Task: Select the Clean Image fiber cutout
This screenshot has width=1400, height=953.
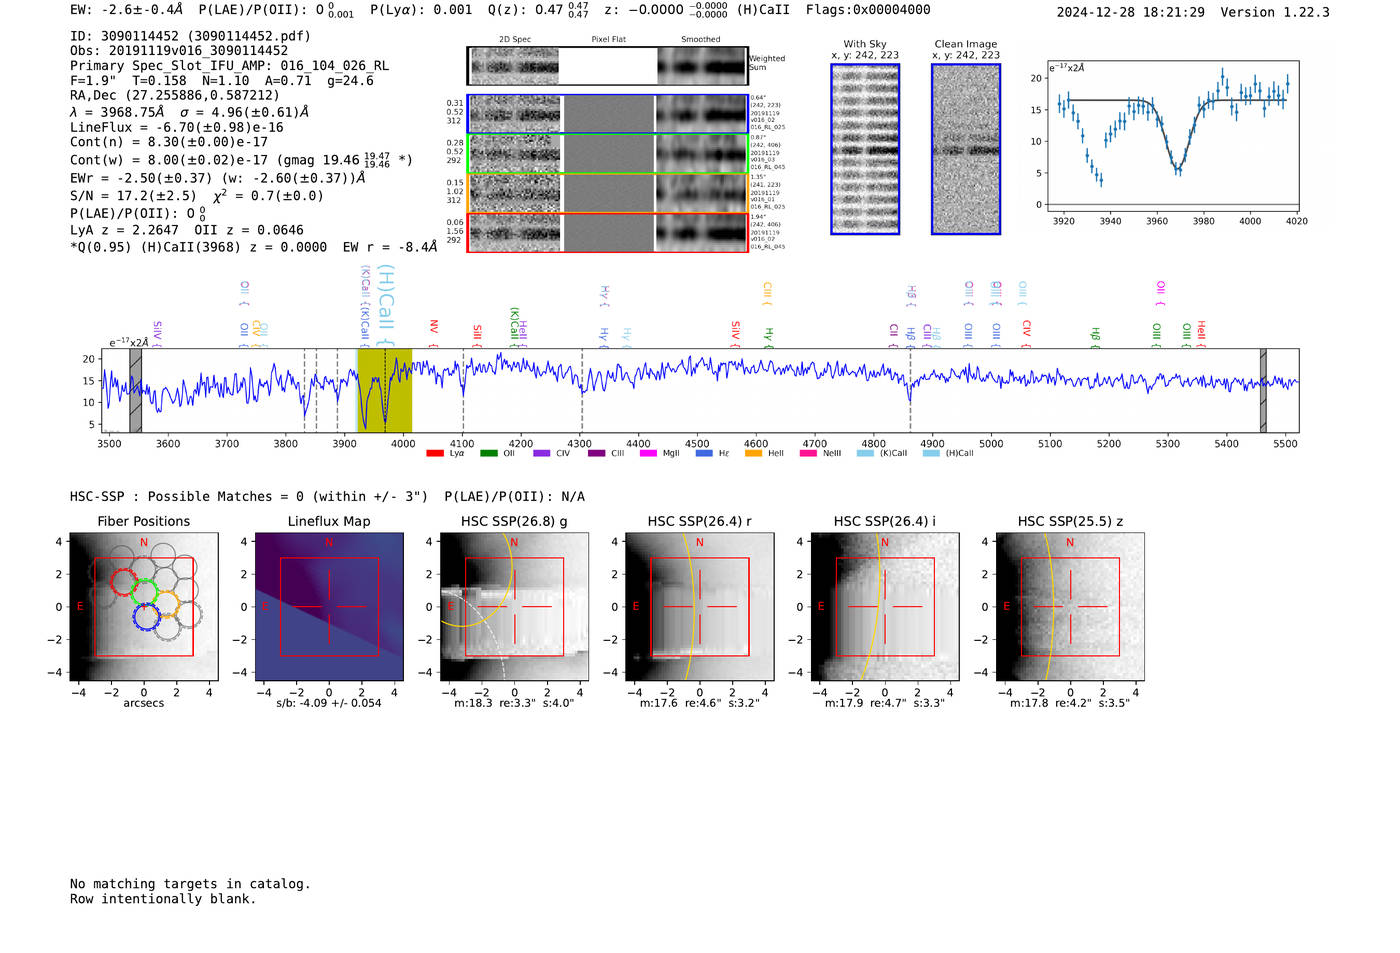Action: (966, 149)
